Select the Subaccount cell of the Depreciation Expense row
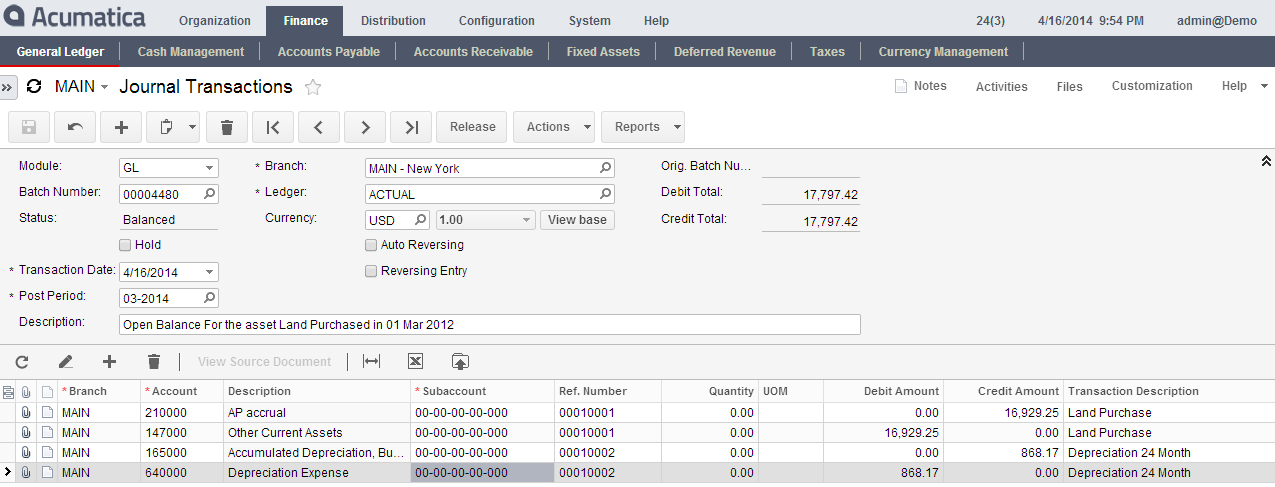Viewport: 1275px width, 487px height. [x=482, y=473]
